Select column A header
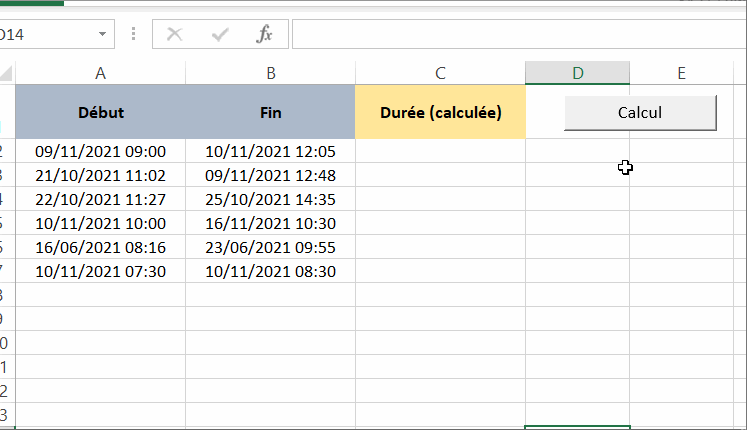 coord(100,73)
